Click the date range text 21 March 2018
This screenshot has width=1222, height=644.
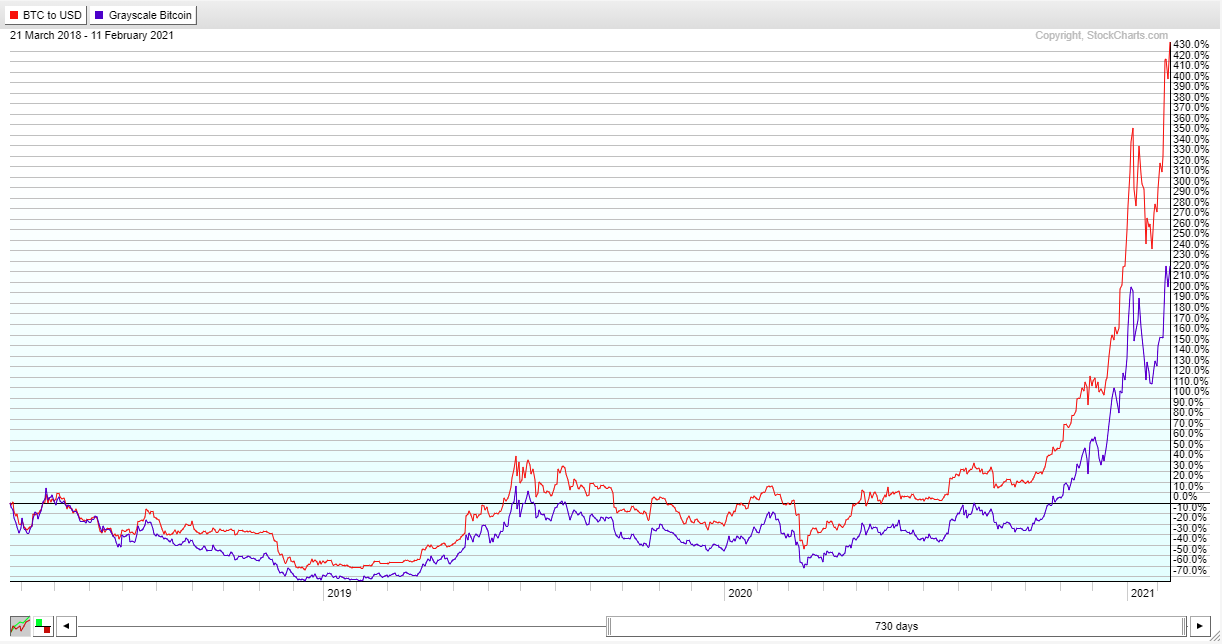click(46, 35)
